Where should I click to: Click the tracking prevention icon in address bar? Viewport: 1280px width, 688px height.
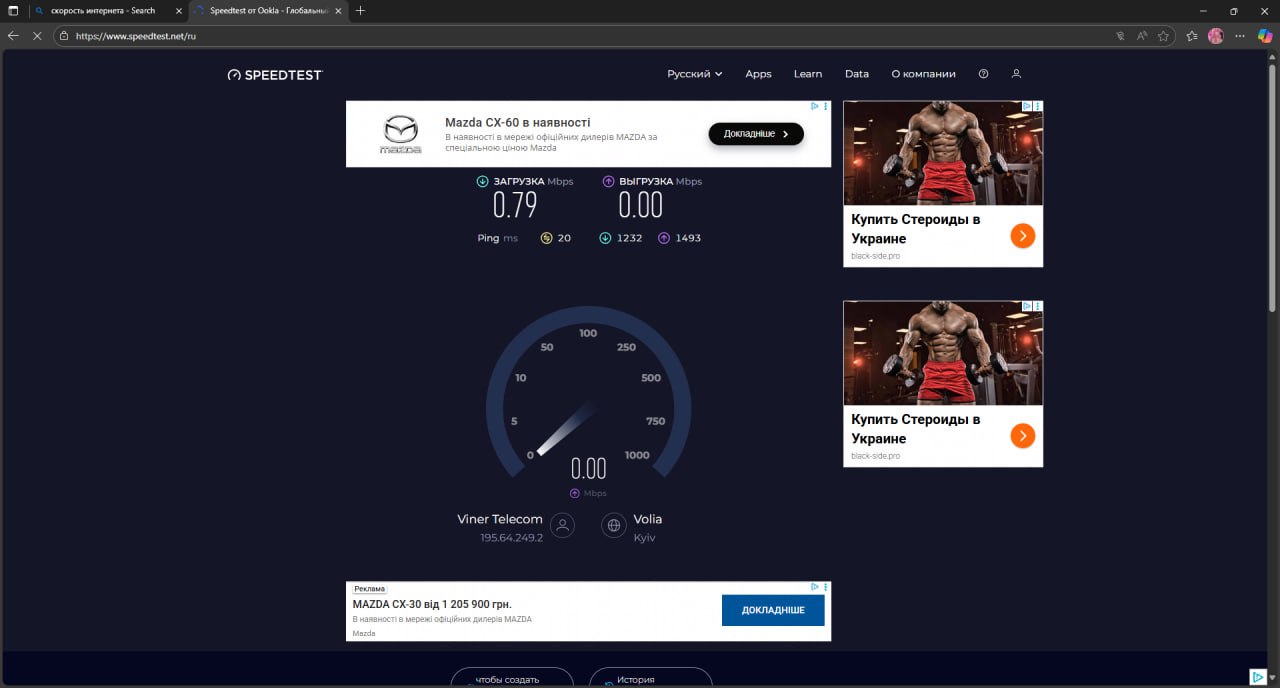(1120, 36)
